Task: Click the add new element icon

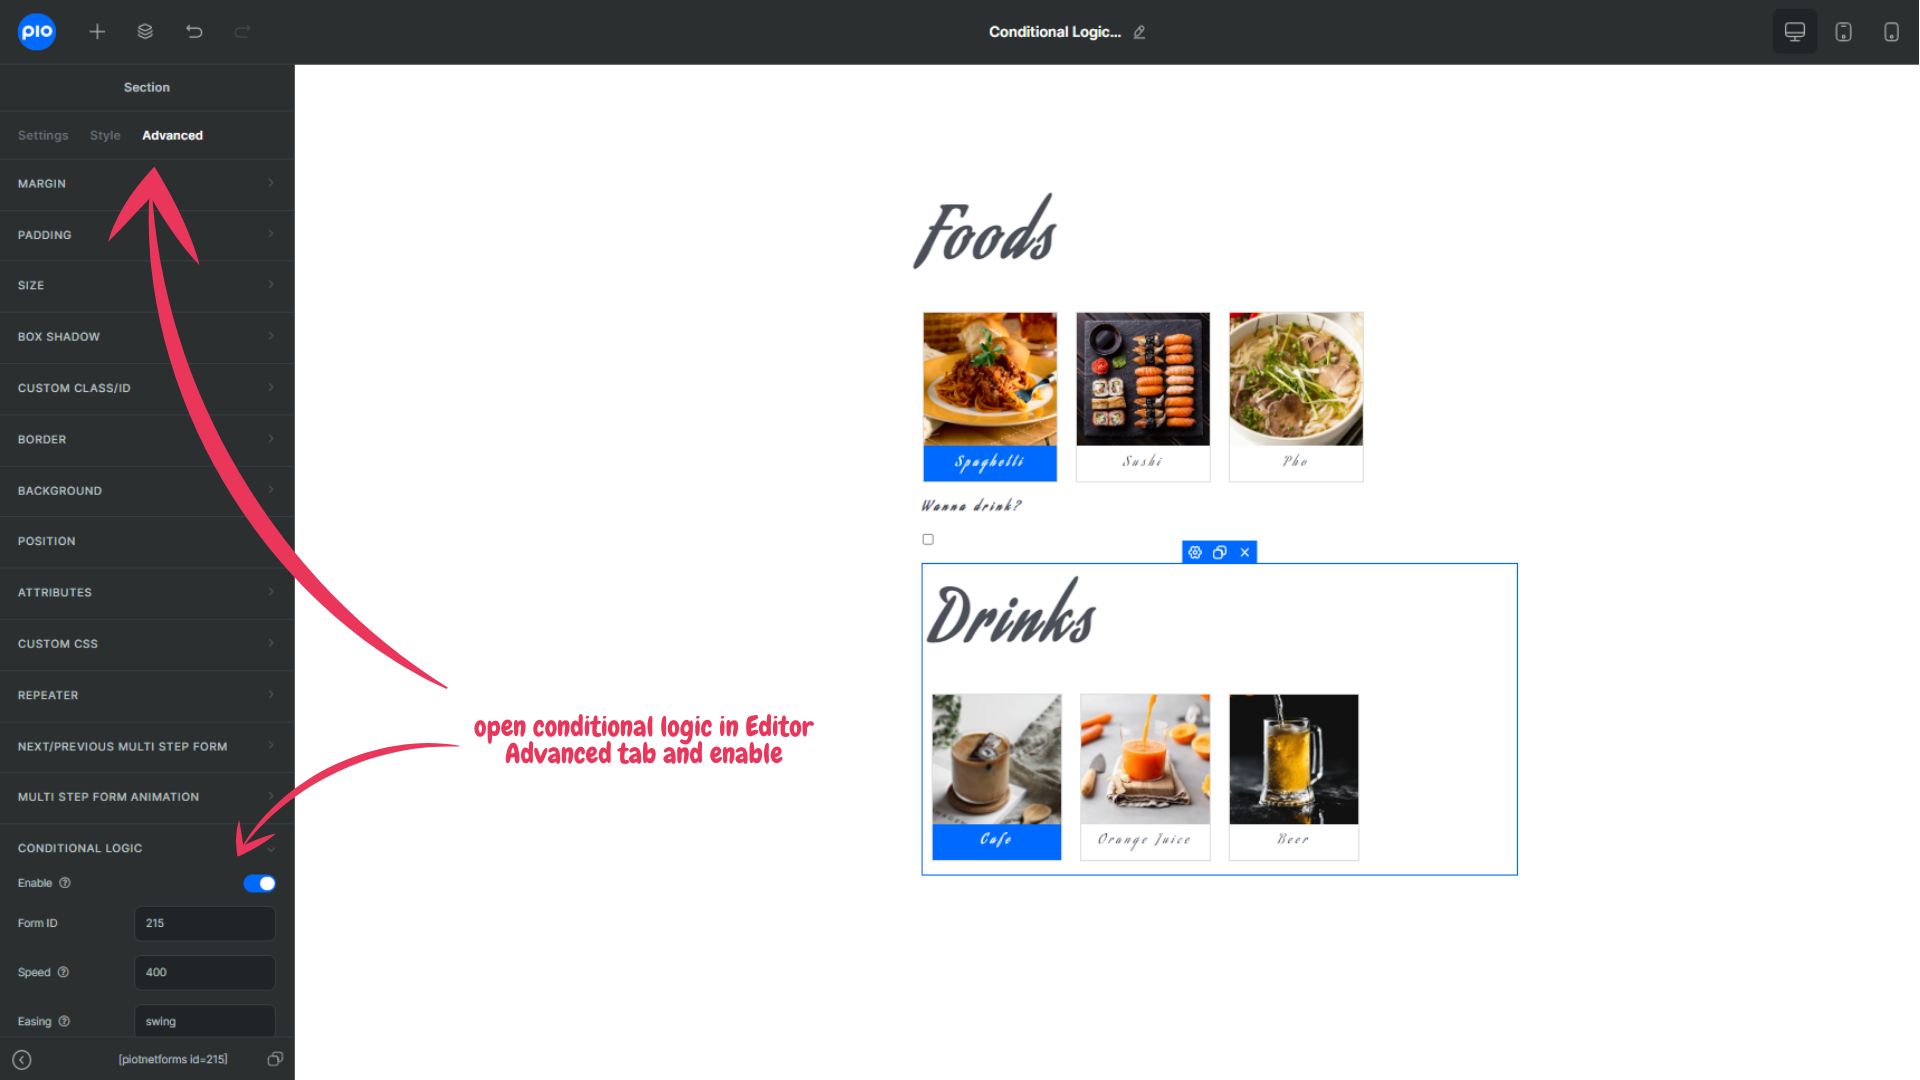Action: coord(96,32)
